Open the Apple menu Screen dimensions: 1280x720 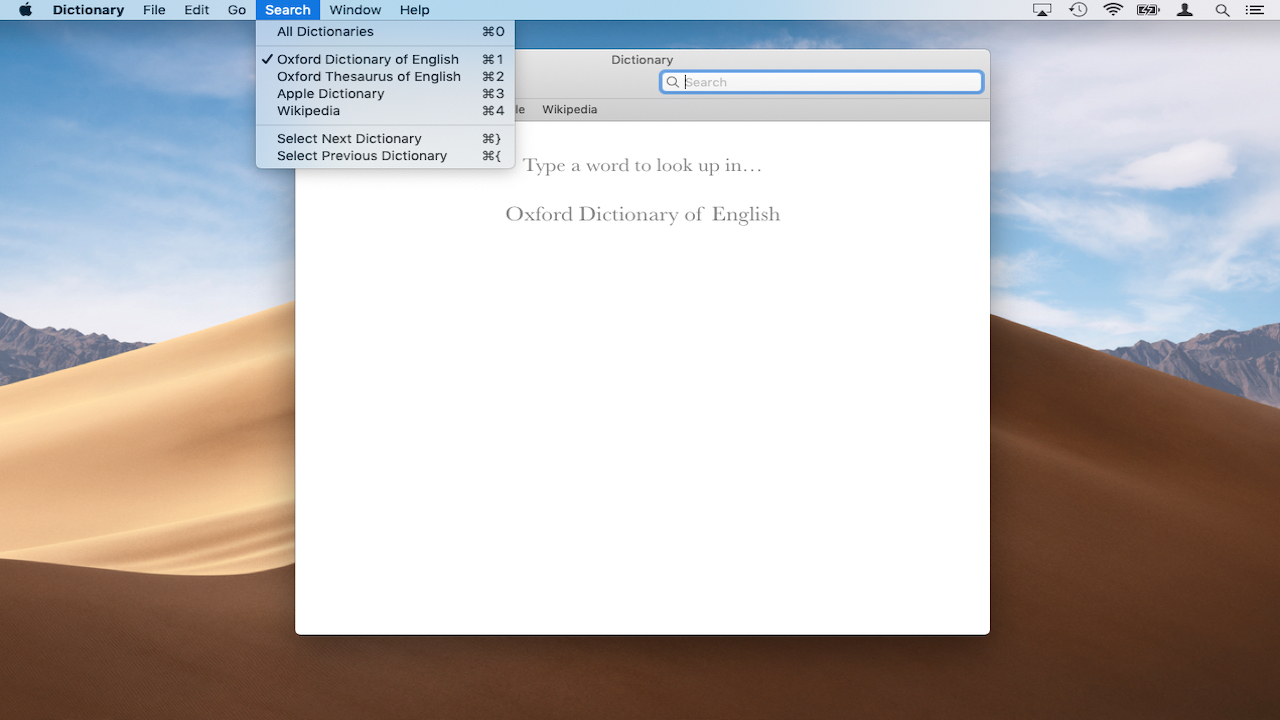click(x=26, y=10)
